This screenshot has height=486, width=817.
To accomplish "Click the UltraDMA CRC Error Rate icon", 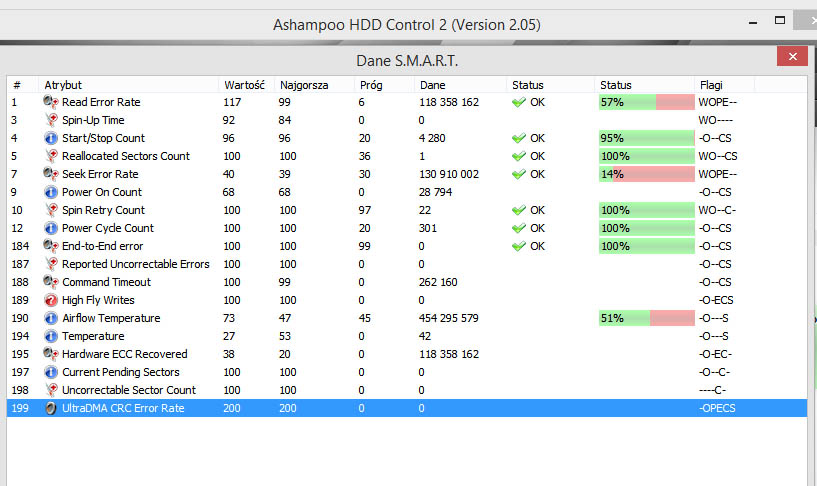I will click(x=51, y=408).
